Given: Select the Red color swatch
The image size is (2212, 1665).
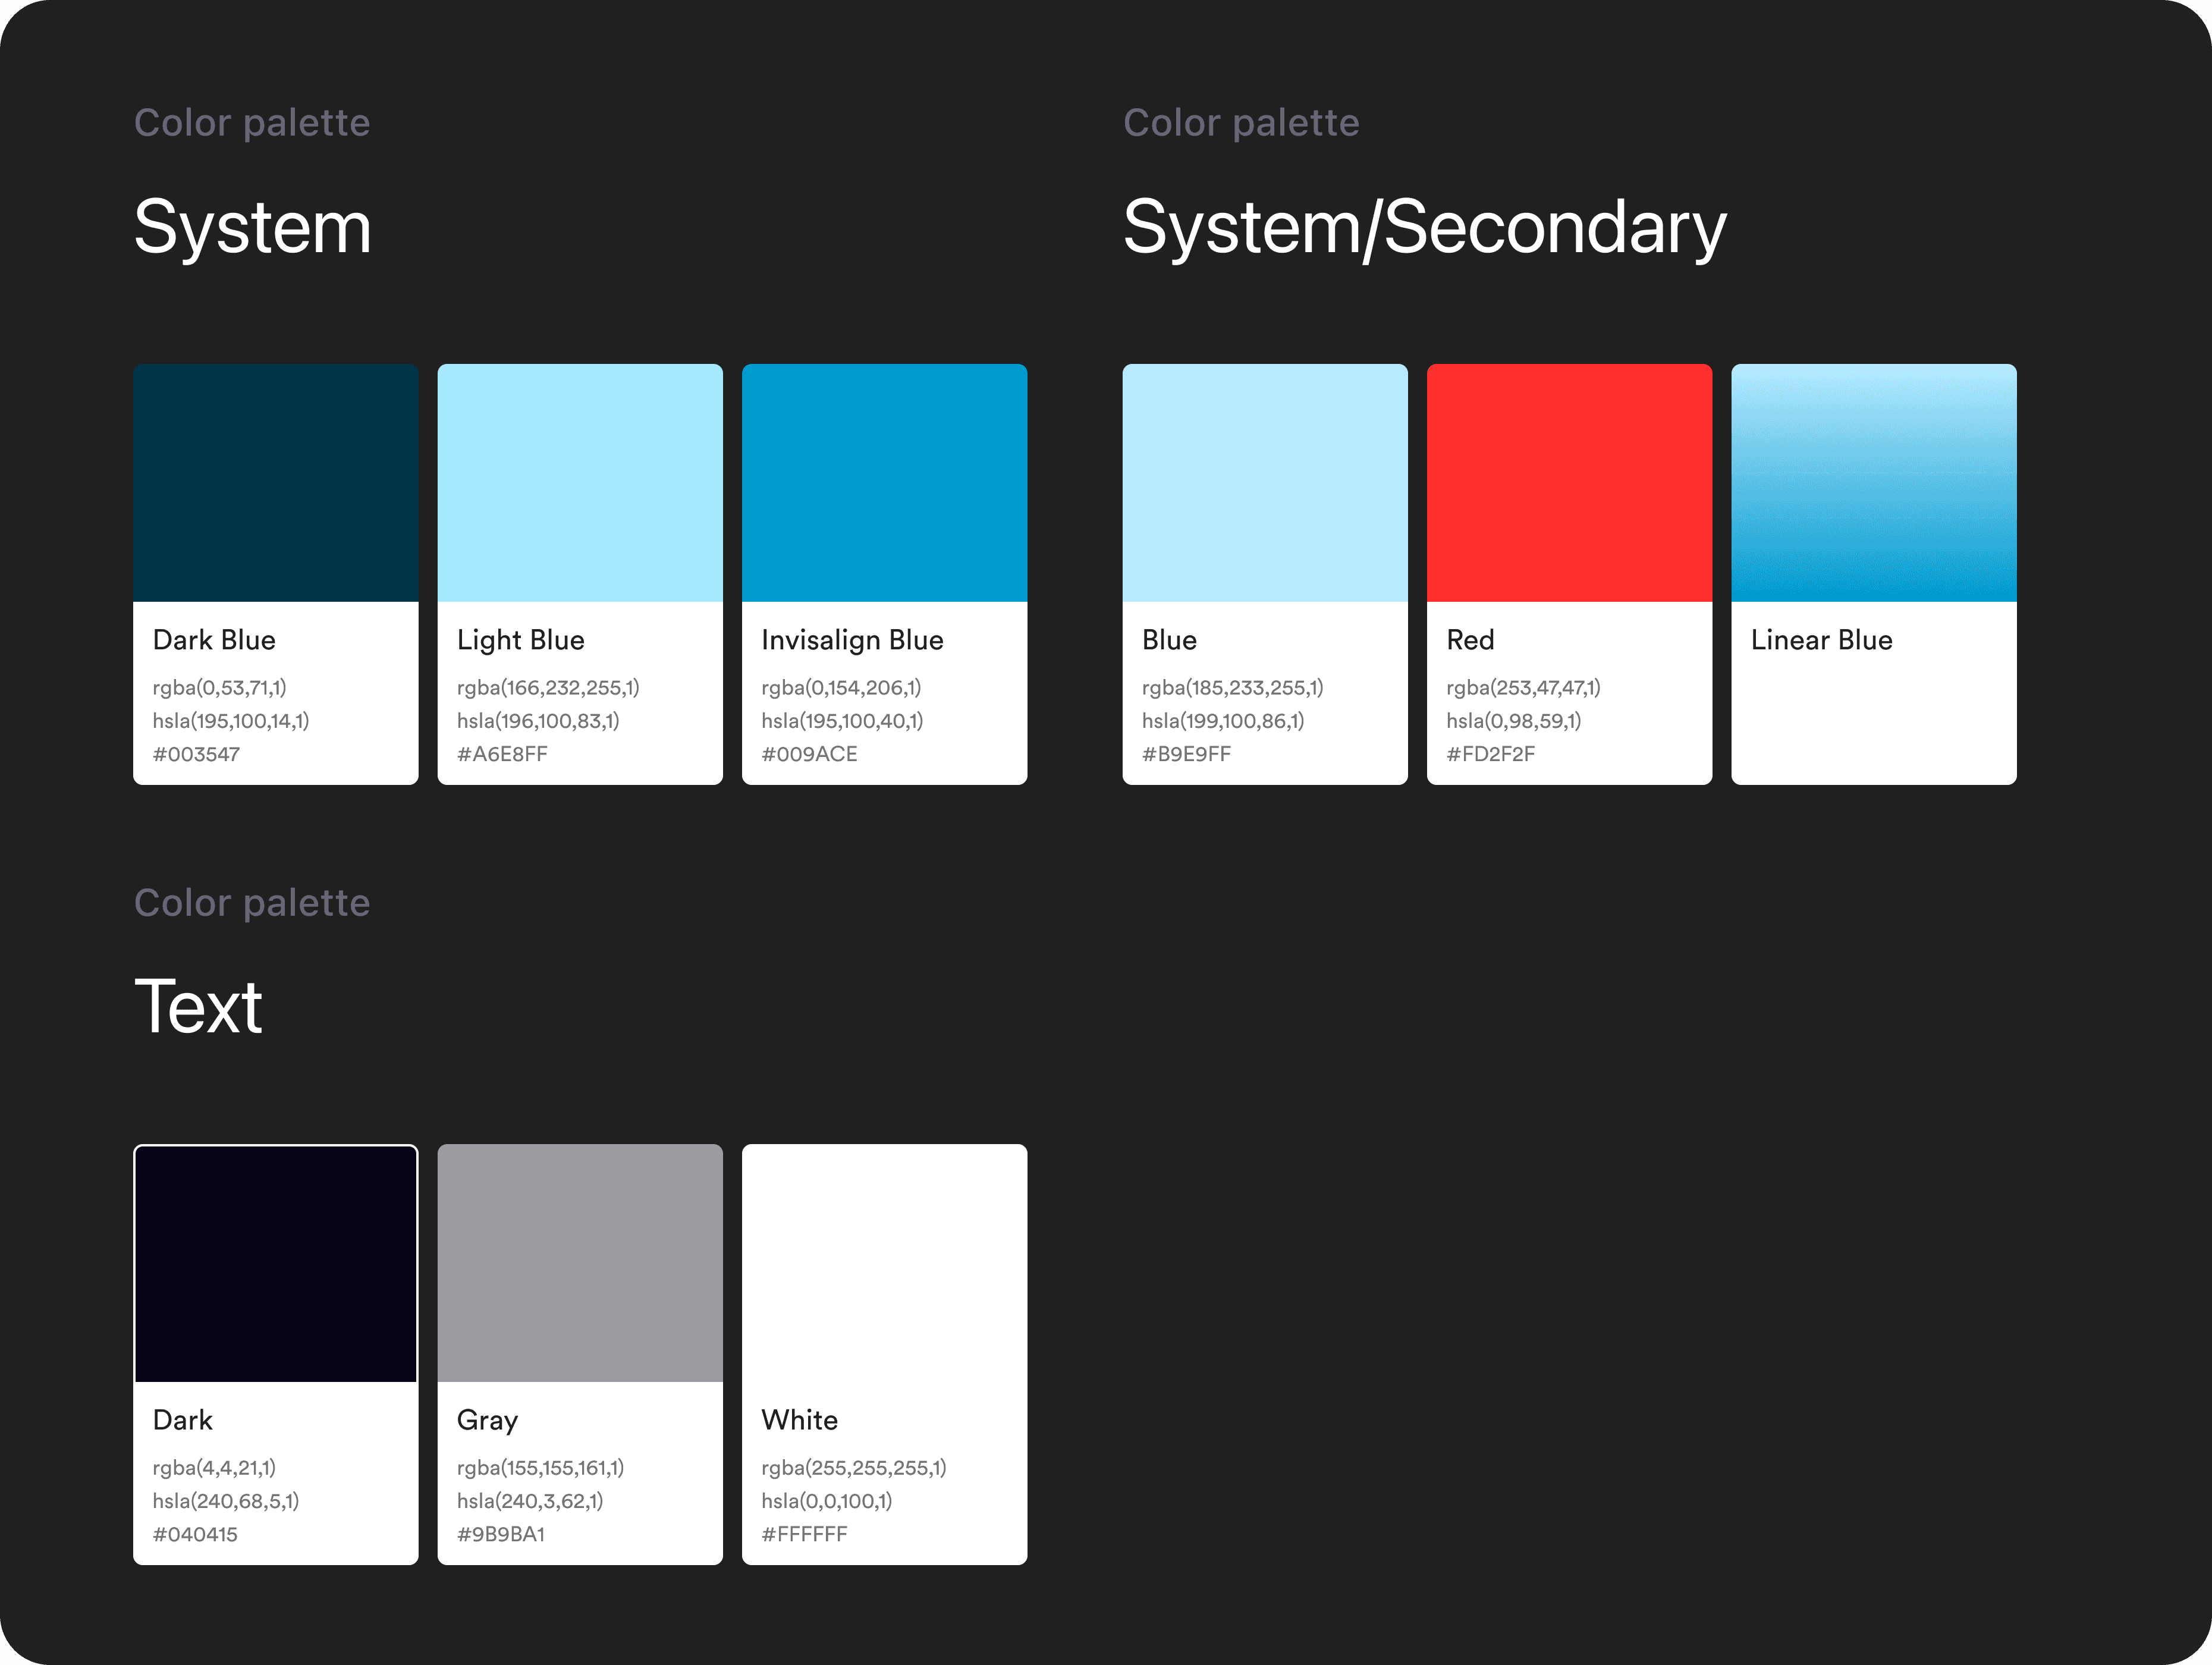Looking at the screenshot, I should [1568, 483].
